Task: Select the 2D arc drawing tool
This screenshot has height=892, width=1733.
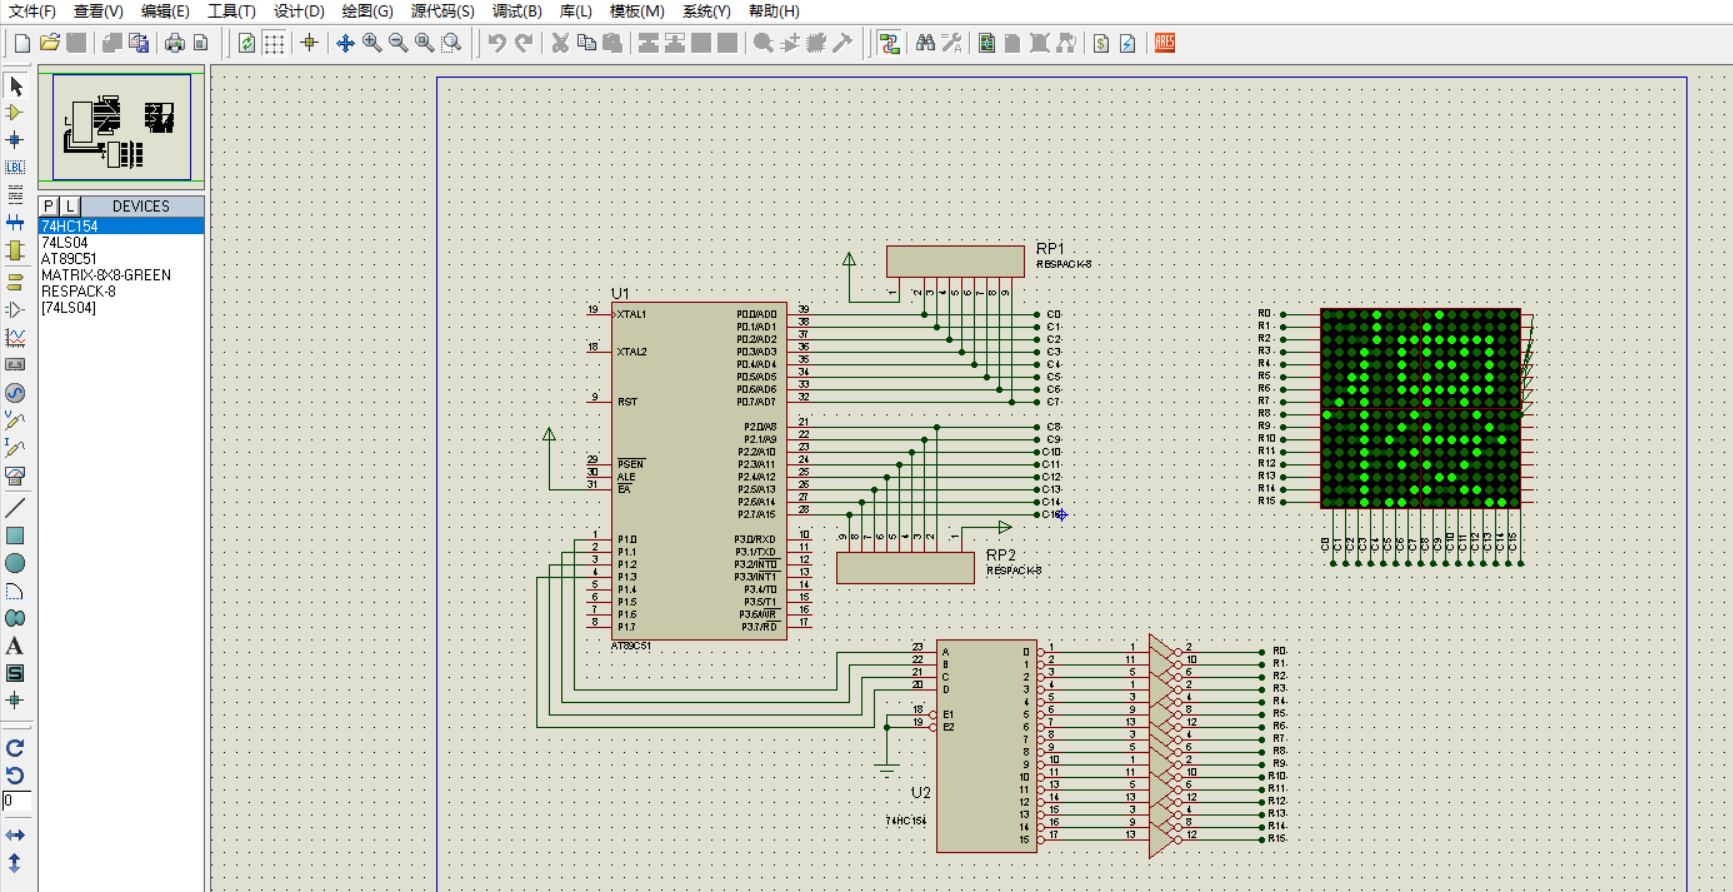Action: click(15, 591)
